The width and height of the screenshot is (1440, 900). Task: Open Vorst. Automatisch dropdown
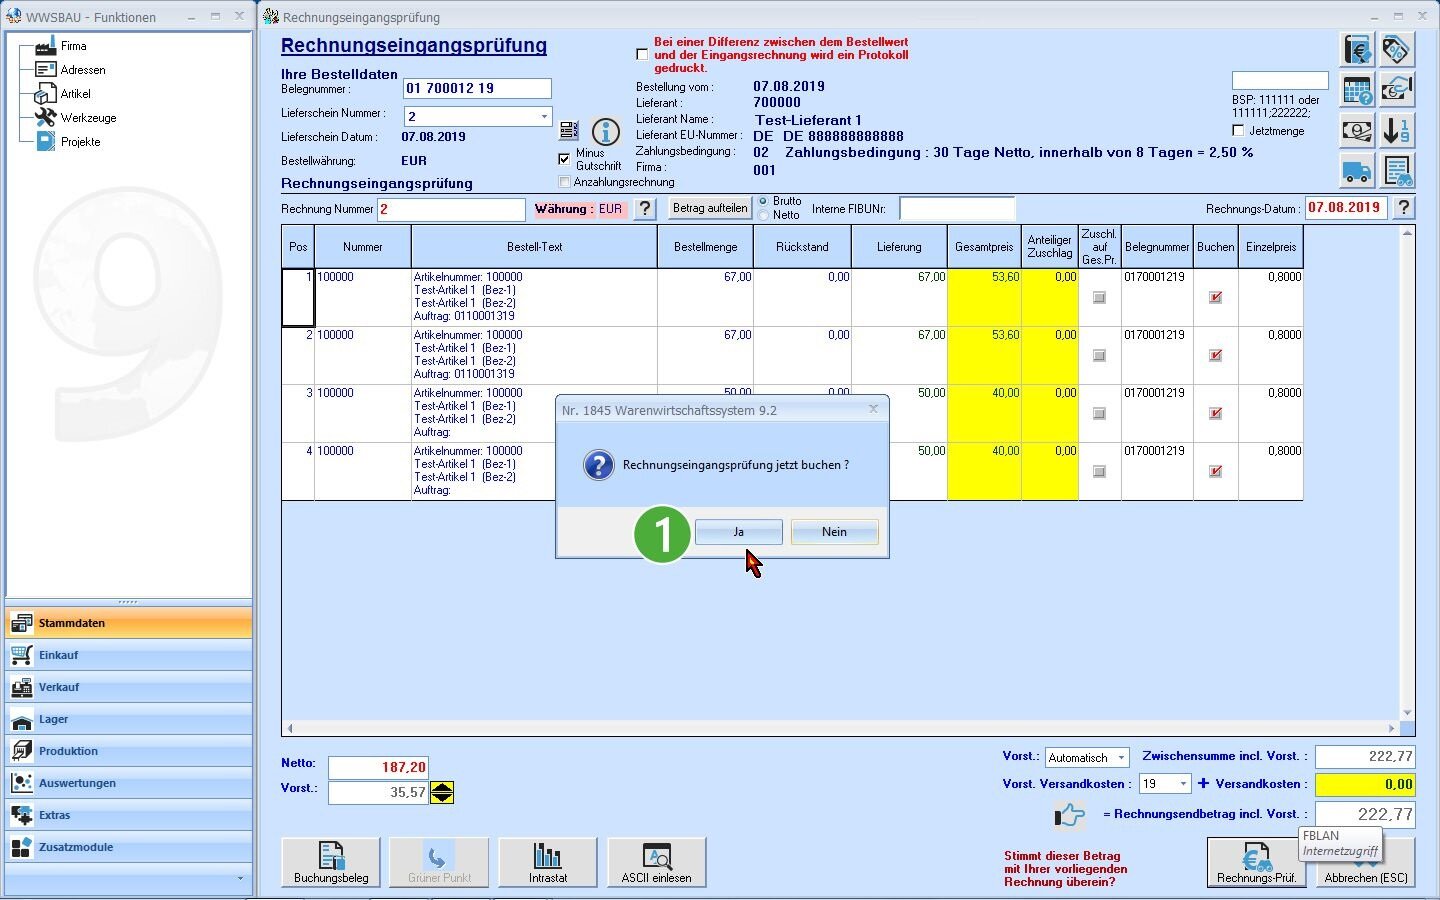[1121, 758]
